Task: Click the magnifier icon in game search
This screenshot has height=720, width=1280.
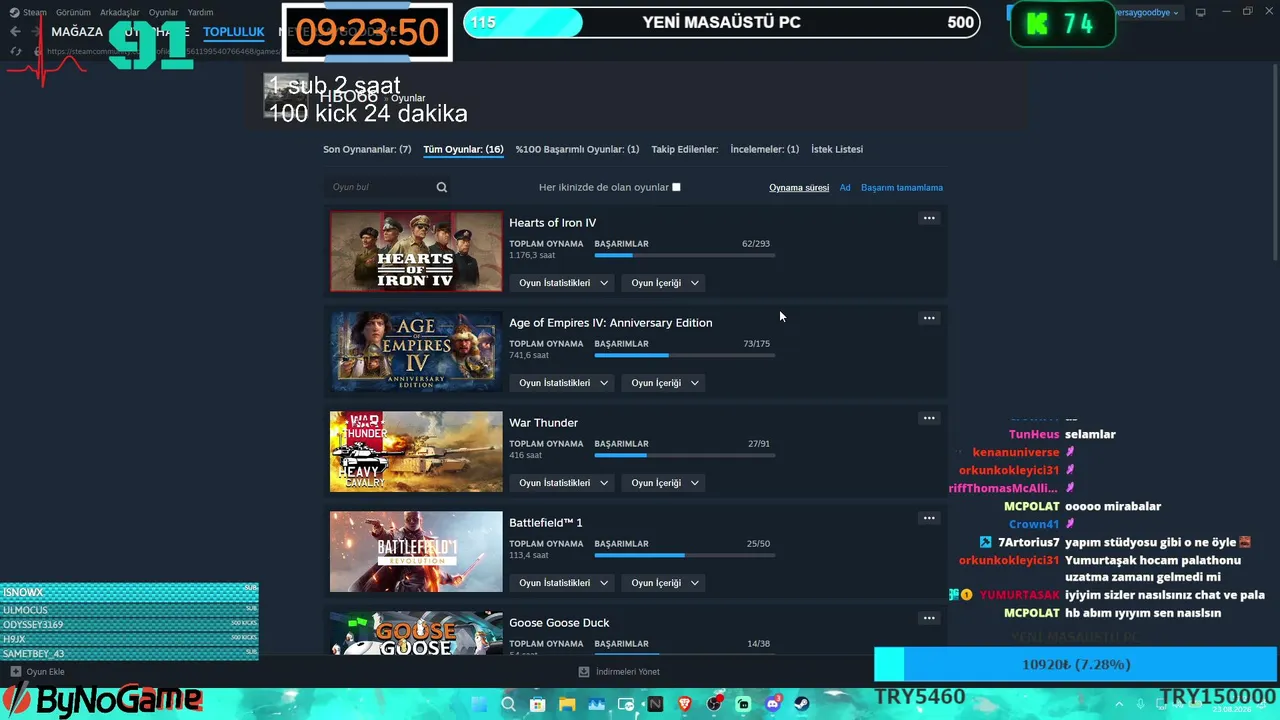Action: pyautogui.click(x=442, y=187)
